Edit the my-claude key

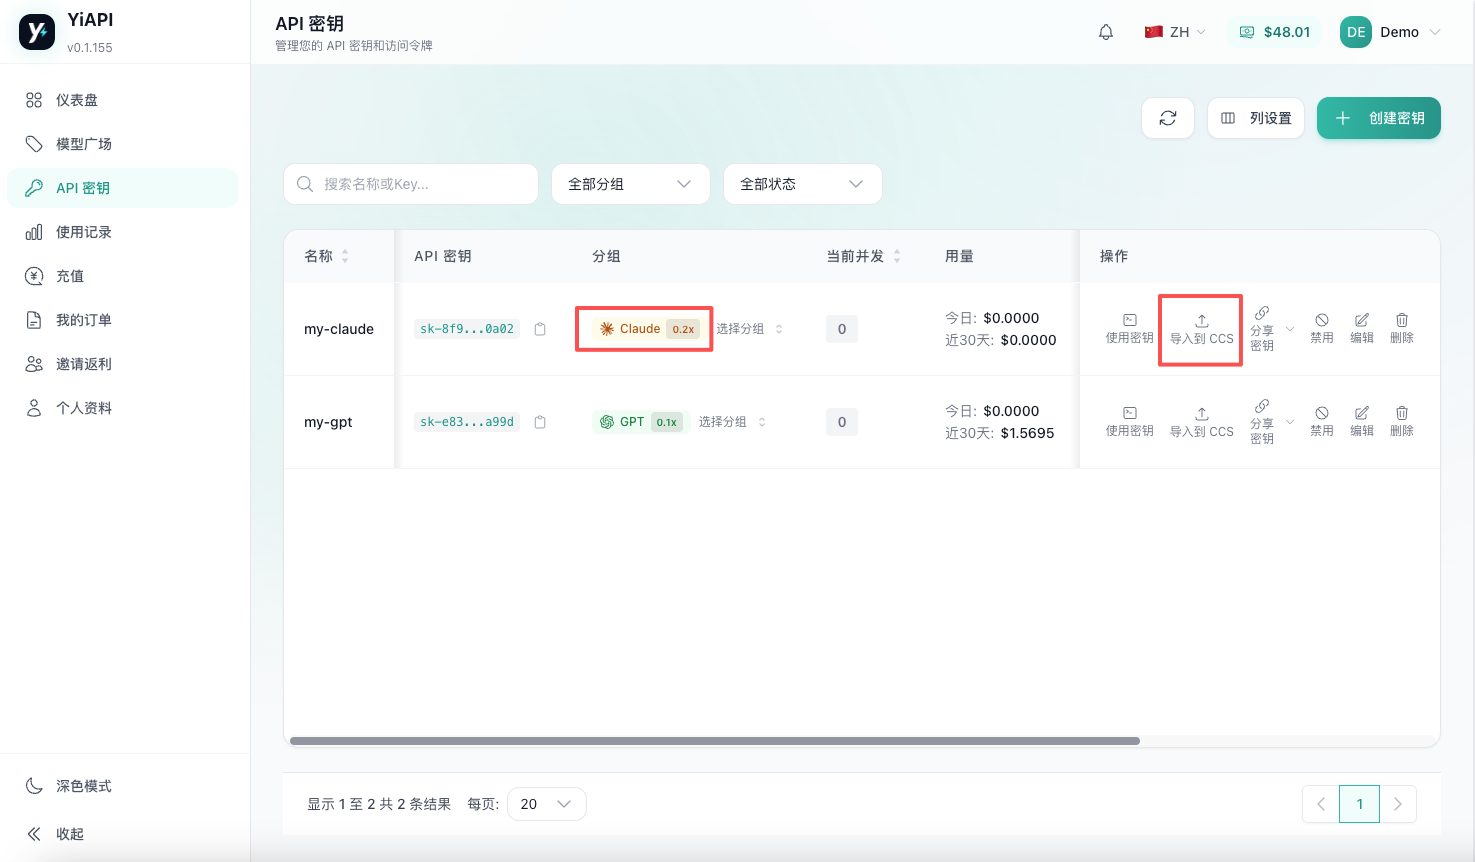(1362, 329)
